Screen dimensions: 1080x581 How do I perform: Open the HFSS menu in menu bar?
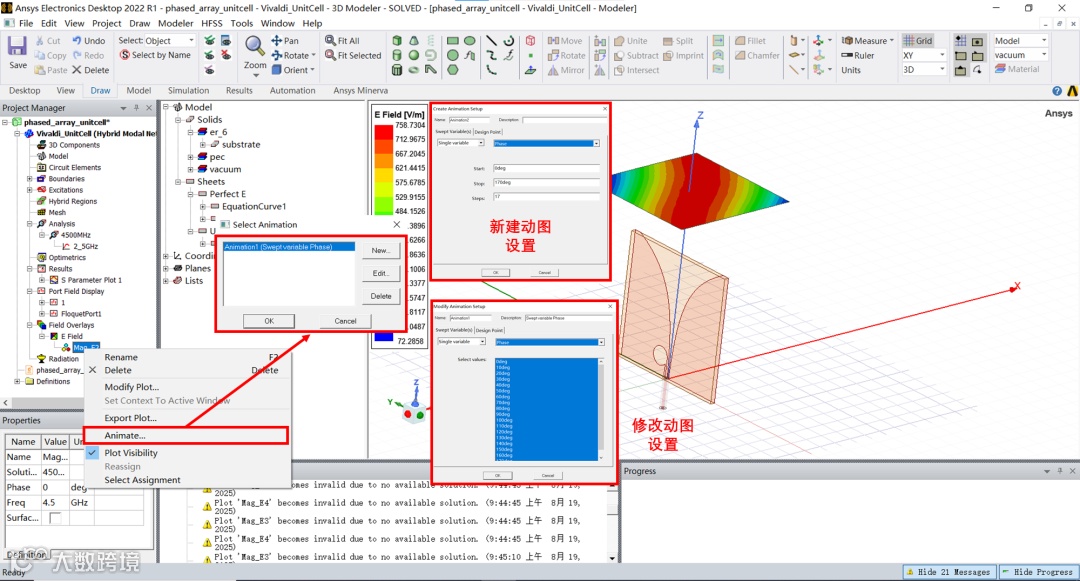pyautogui.click(x=211, y=23)
